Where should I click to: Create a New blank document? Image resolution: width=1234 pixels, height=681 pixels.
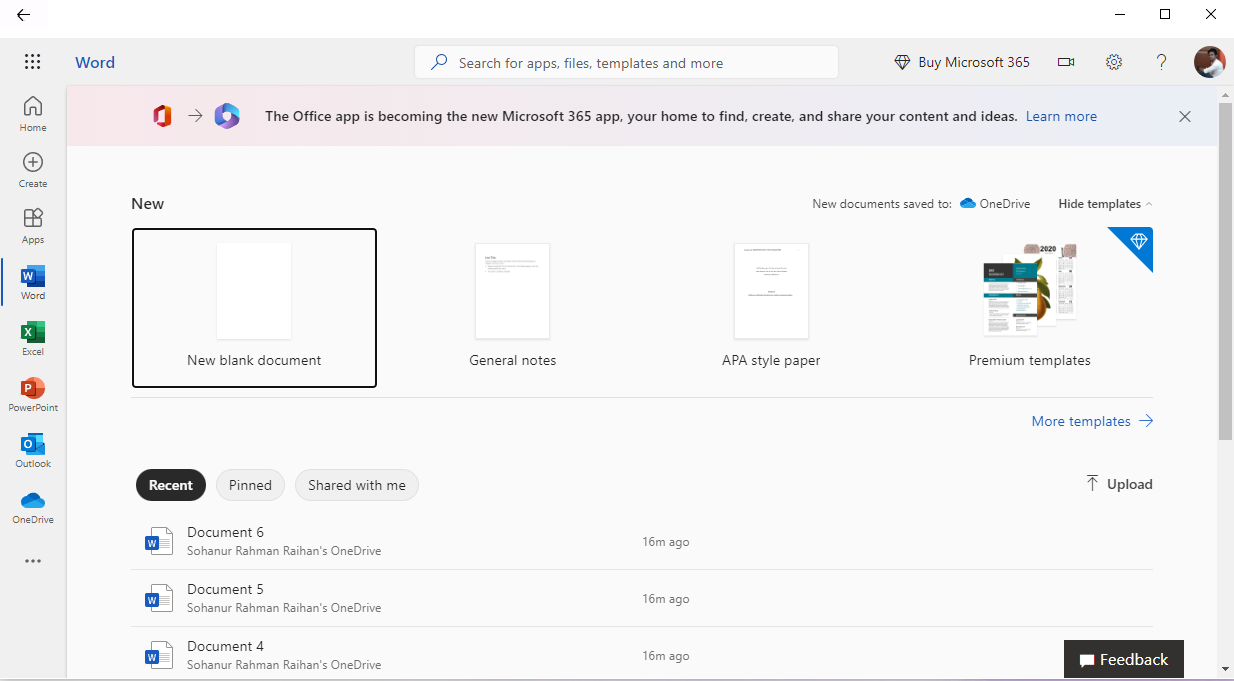pyautogui.click(x=254, y=307)
